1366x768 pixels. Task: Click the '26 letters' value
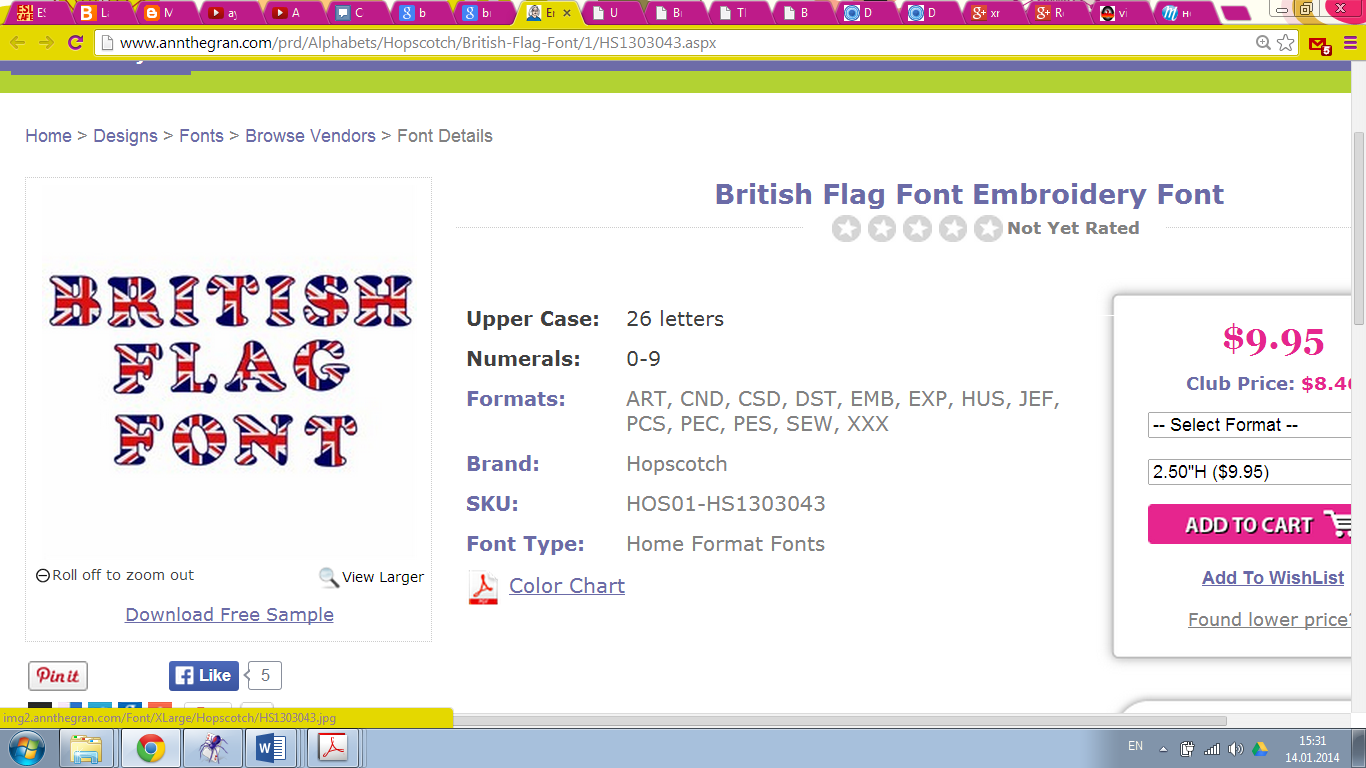point(675,319)
